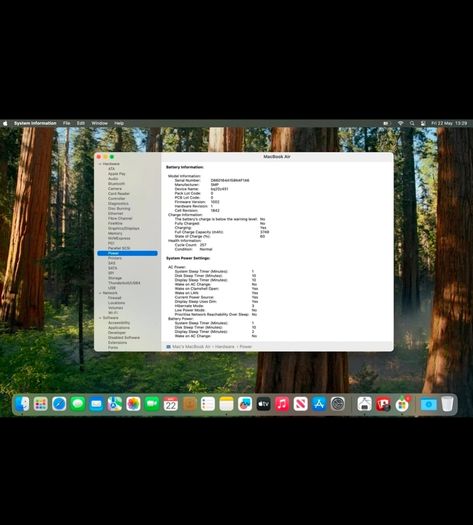Click Power in the bottom path bar
The width and height of the screenshot is (473, 525).
coord(245,347)
